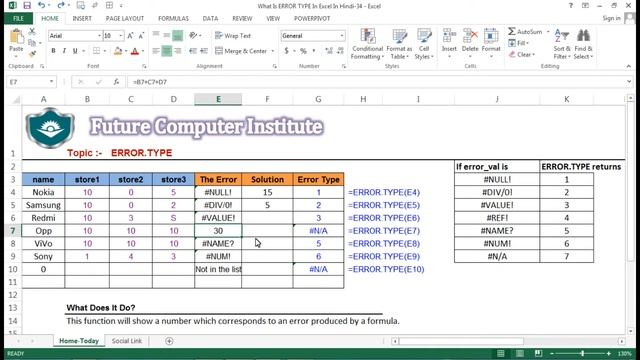Open Cell Styles gallery

pos(424,44)
